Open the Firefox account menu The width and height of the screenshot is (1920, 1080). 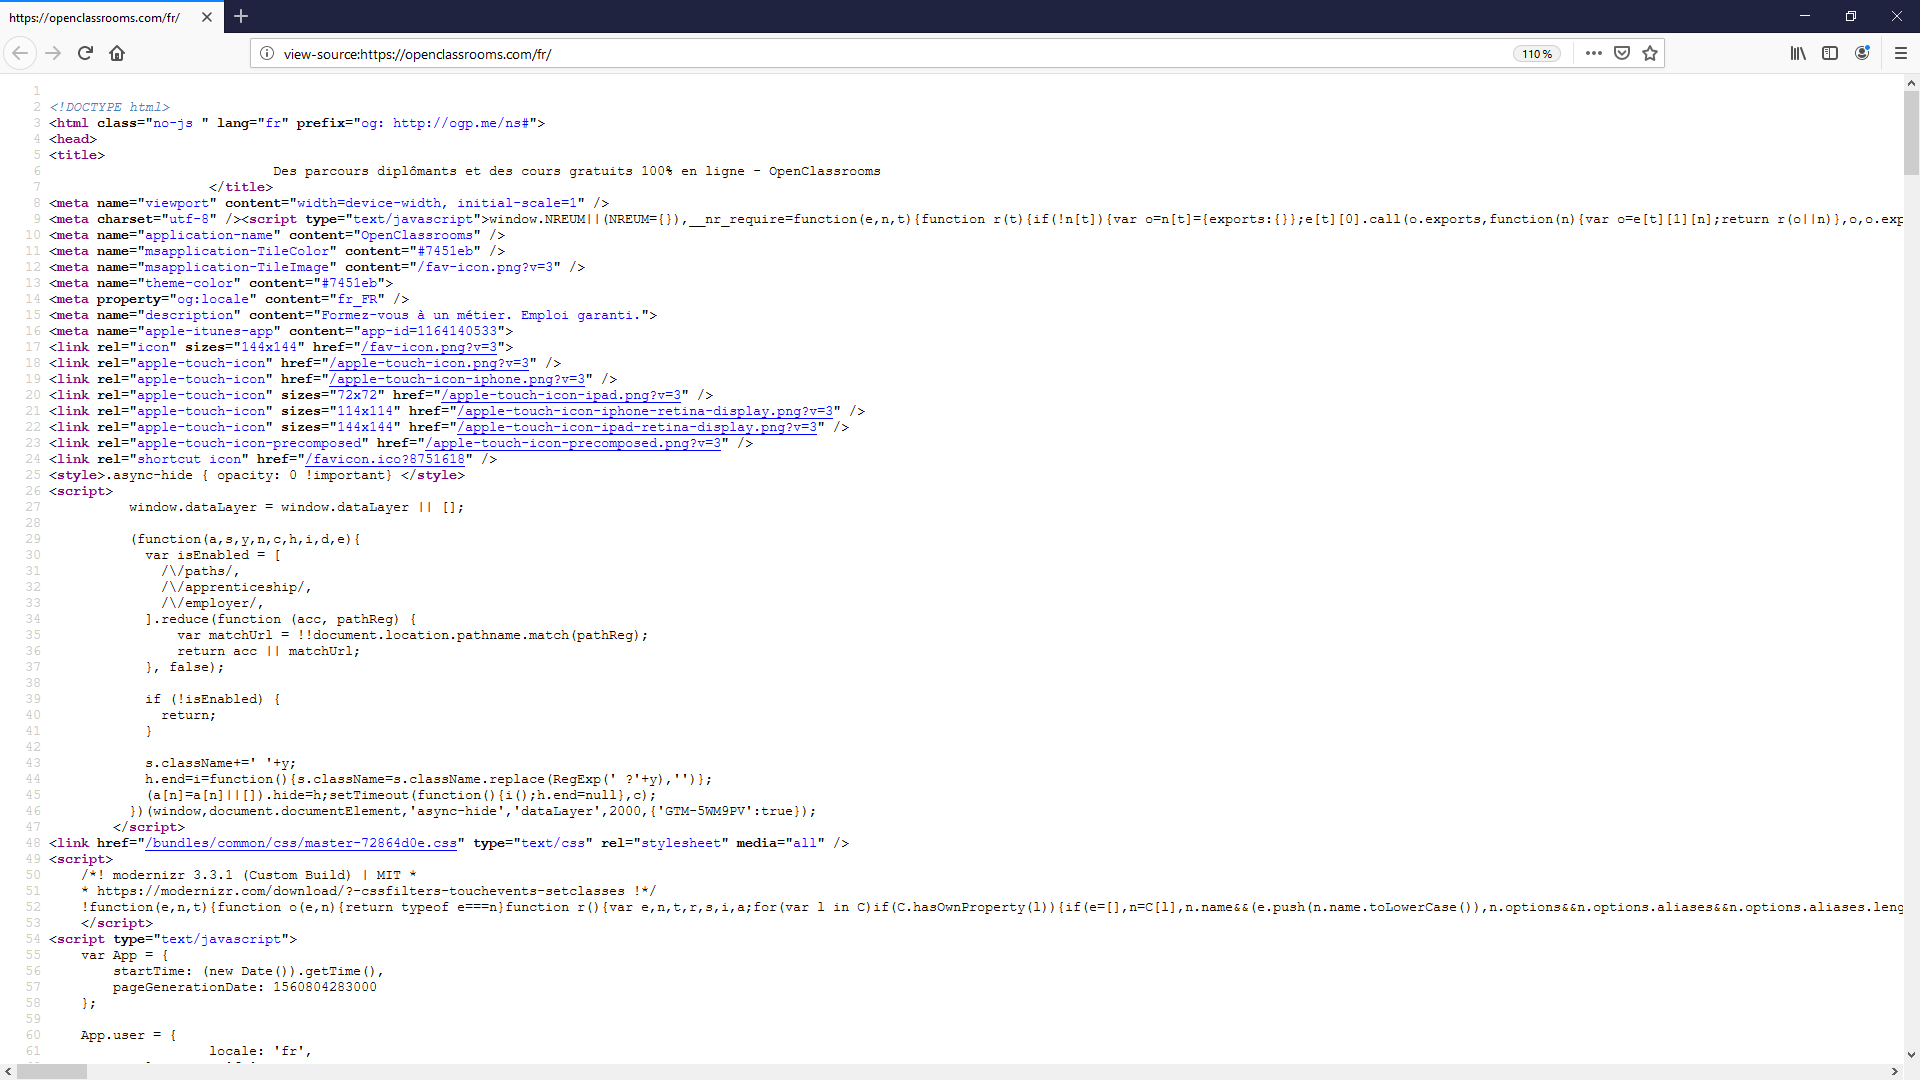tap(1862, 53)
